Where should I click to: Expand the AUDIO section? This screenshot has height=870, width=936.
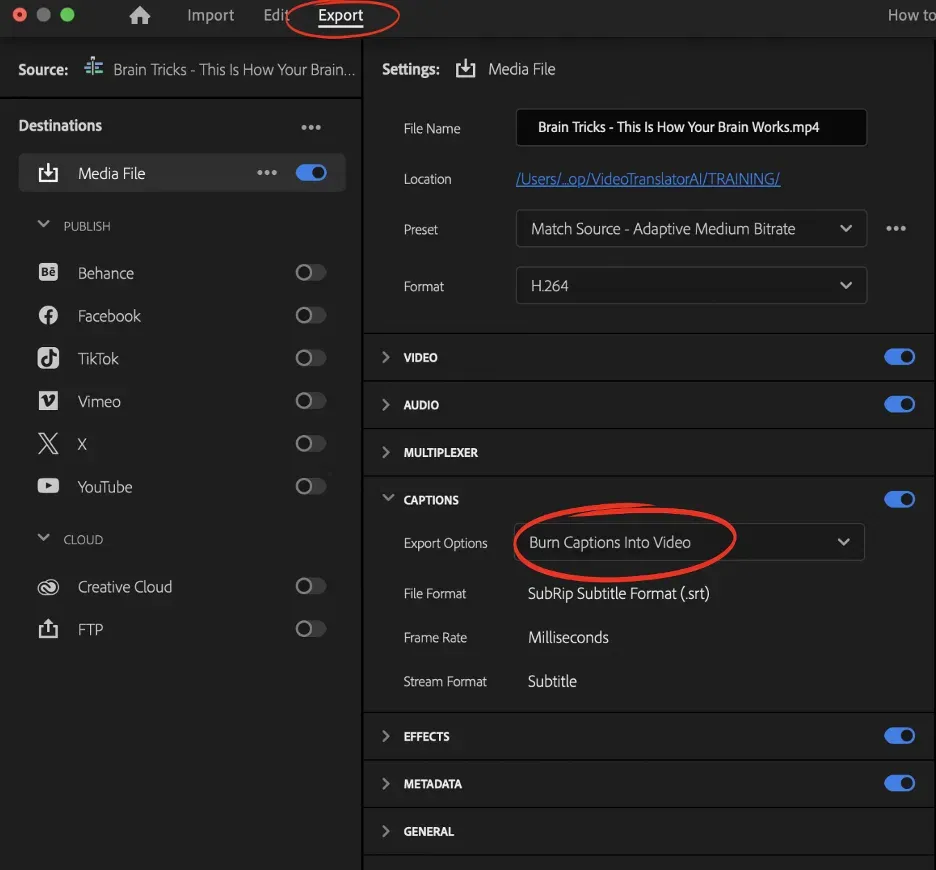386,405
